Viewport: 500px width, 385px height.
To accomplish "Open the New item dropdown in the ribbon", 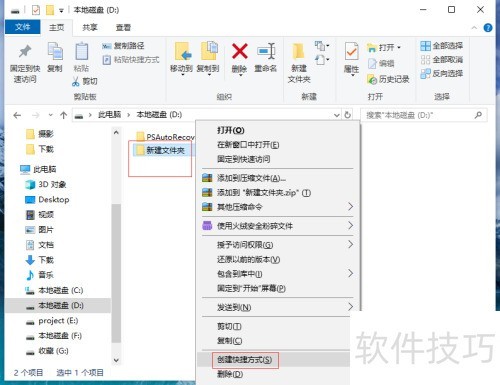I will click(x=322, y=46).
